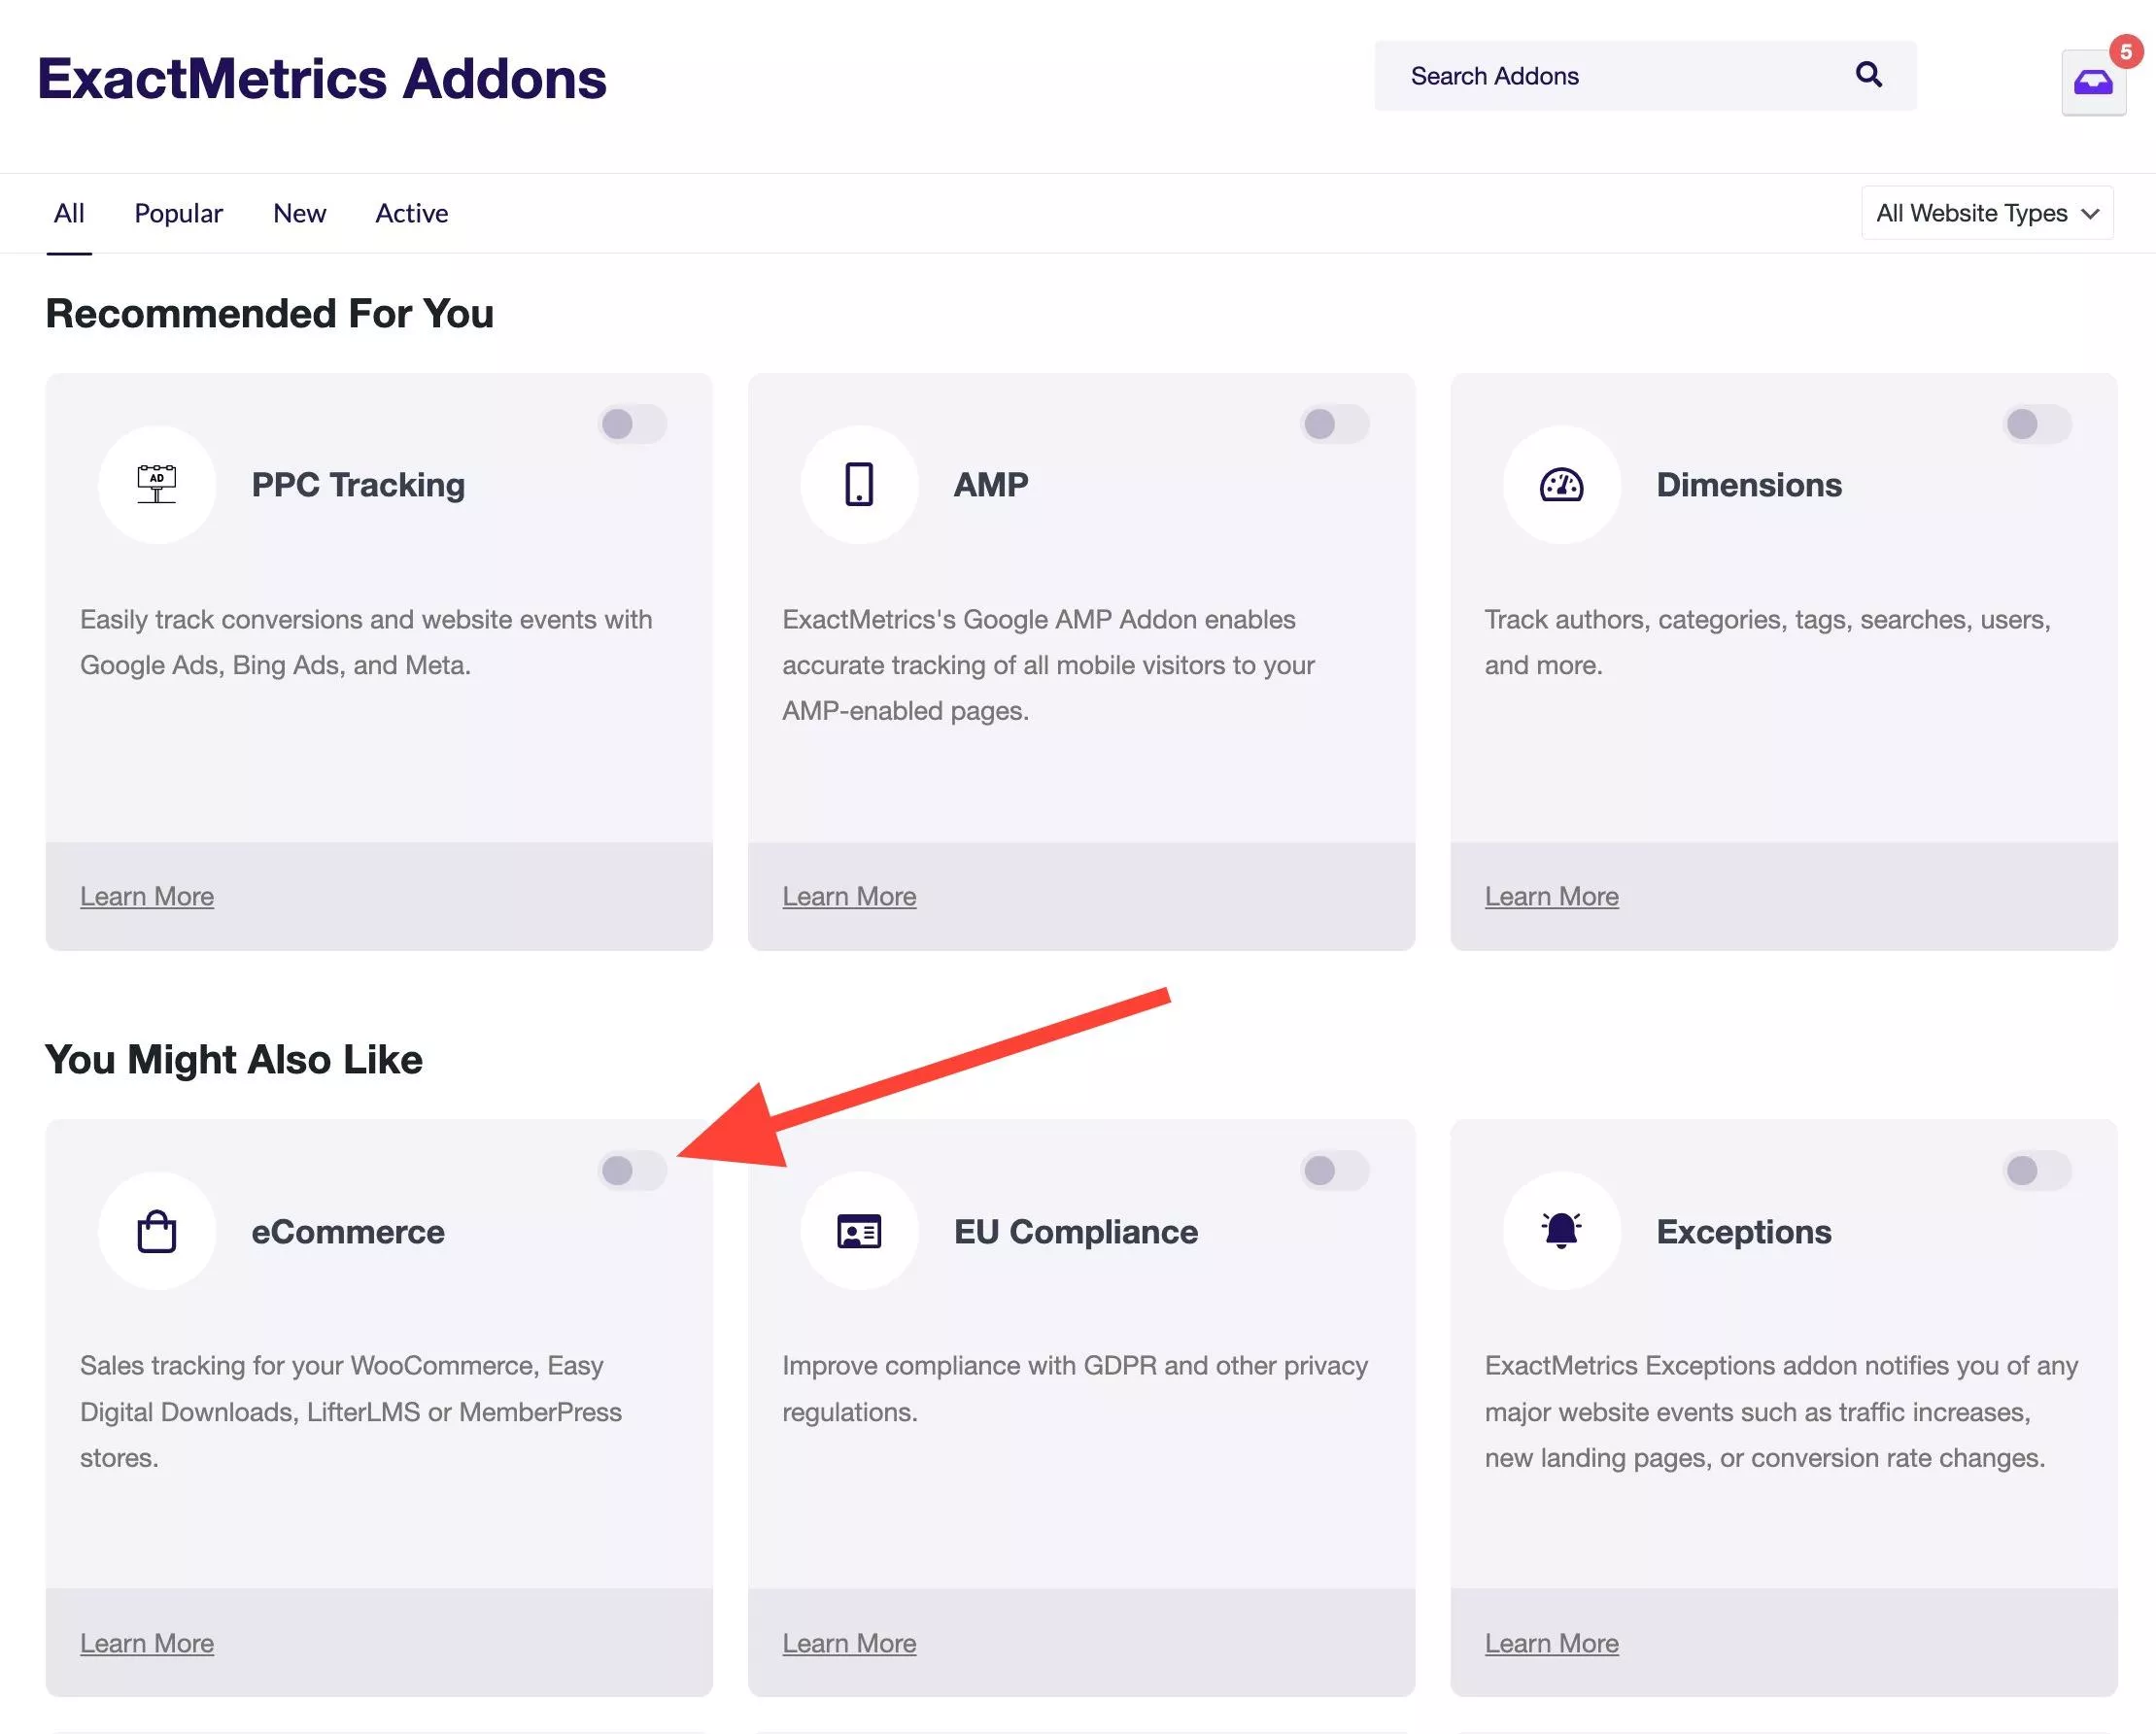Open Learn More for Dimensions
The height and width of the screenshot is (1734, 2156).
pyautogui.click(x=1551, y=896)
